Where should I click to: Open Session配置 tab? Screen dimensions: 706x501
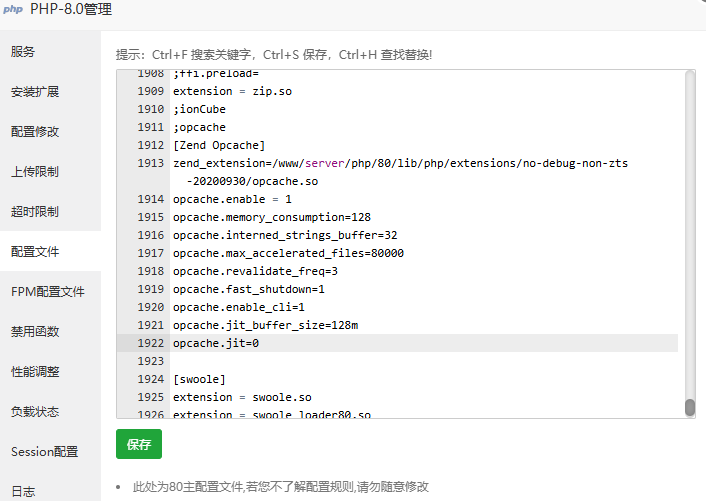[x=45, y=451]
